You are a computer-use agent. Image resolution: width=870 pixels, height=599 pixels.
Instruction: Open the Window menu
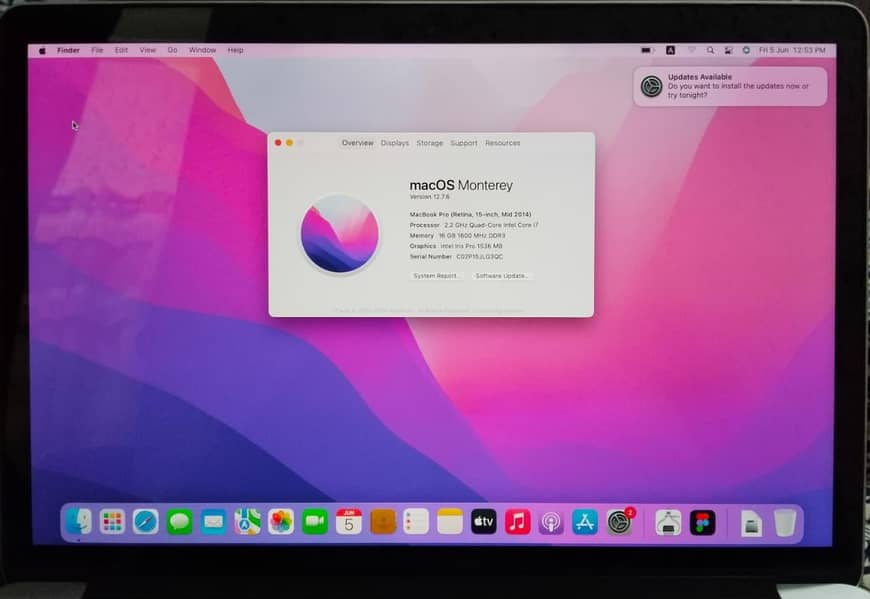(203, 50)
